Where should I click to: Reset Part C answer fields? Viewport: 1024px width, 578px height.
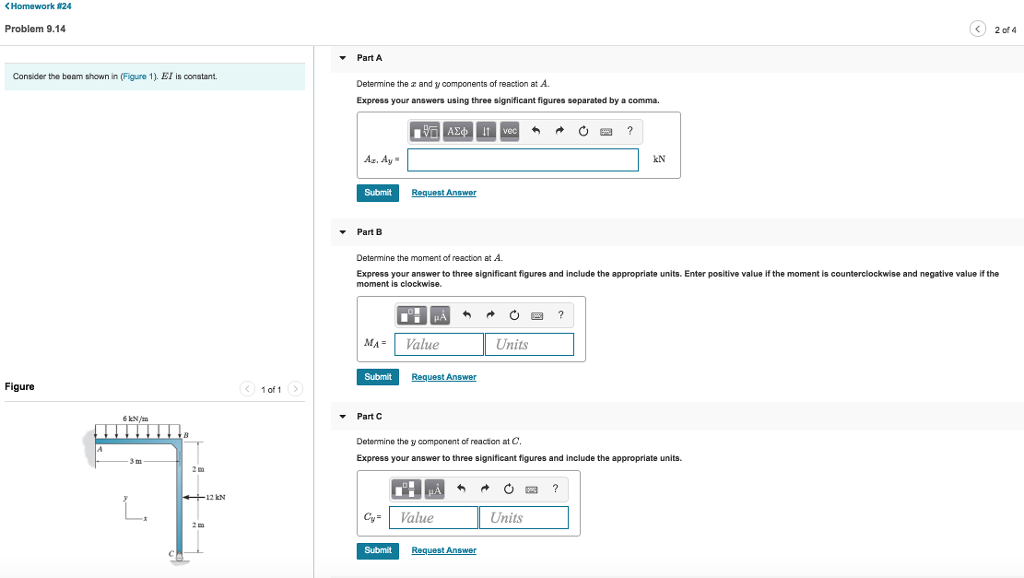509,489
